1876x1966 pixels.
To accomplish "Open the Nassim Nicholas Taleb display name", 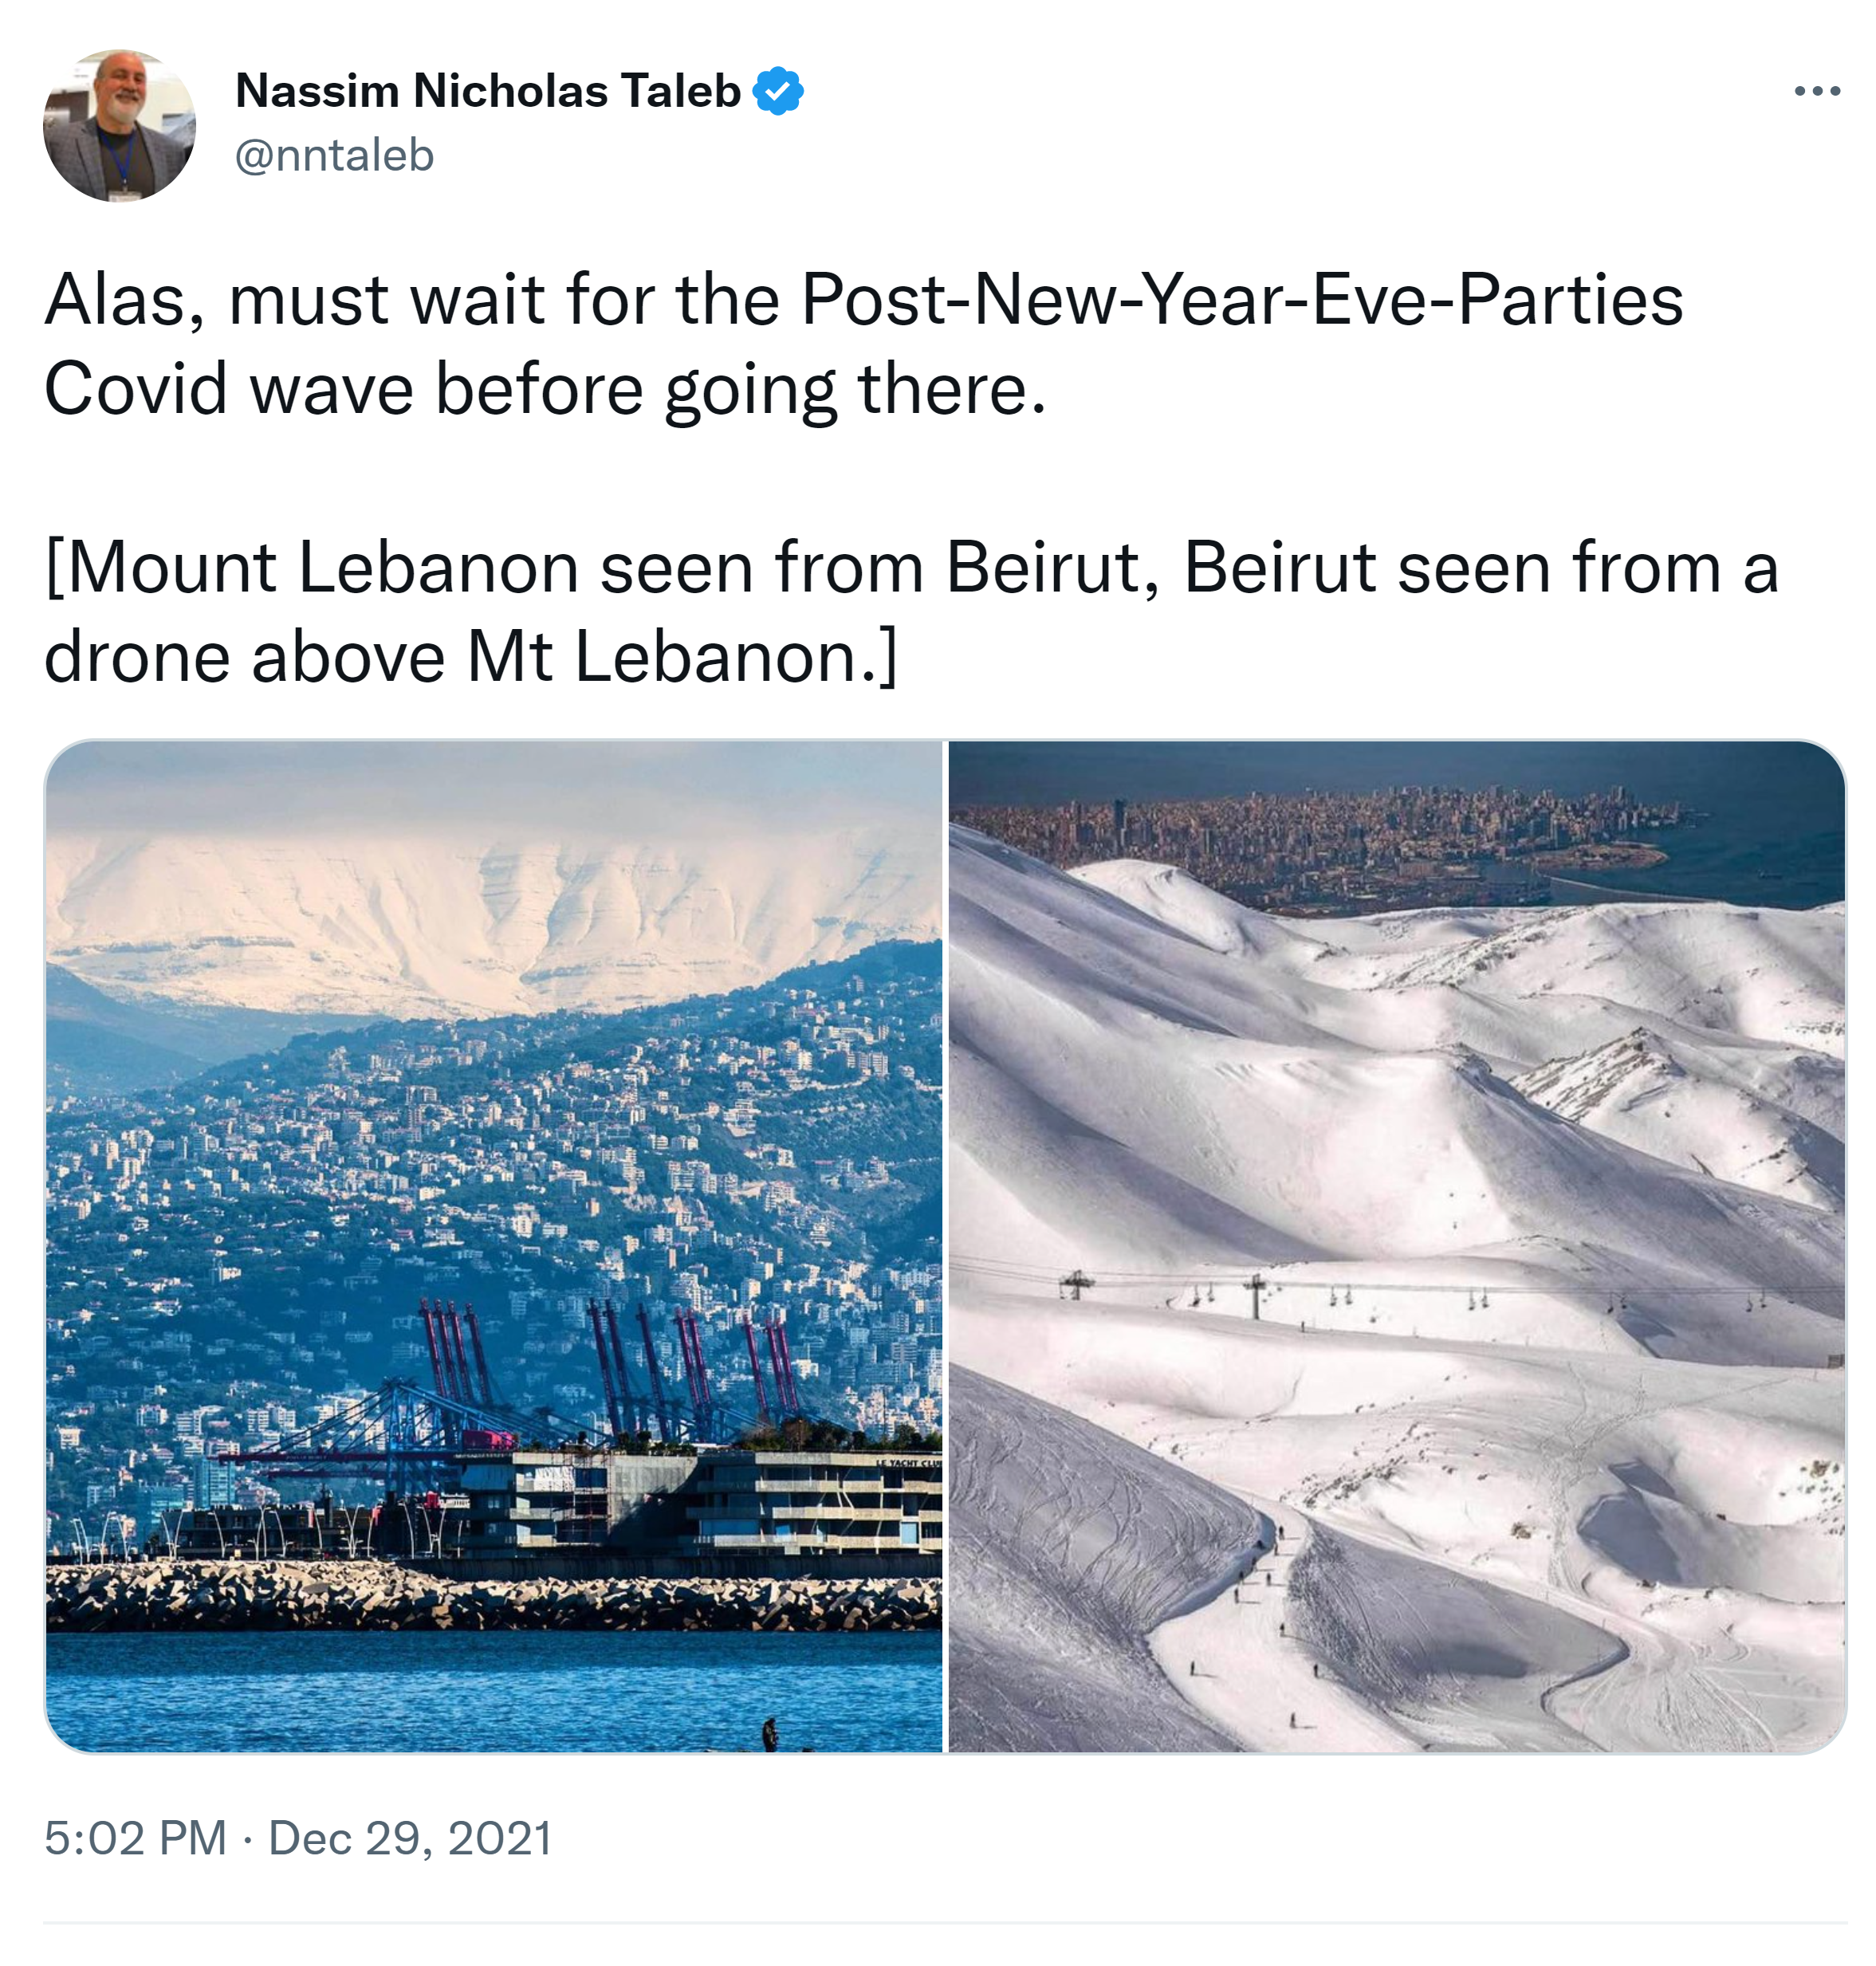I will coord(487,91).
